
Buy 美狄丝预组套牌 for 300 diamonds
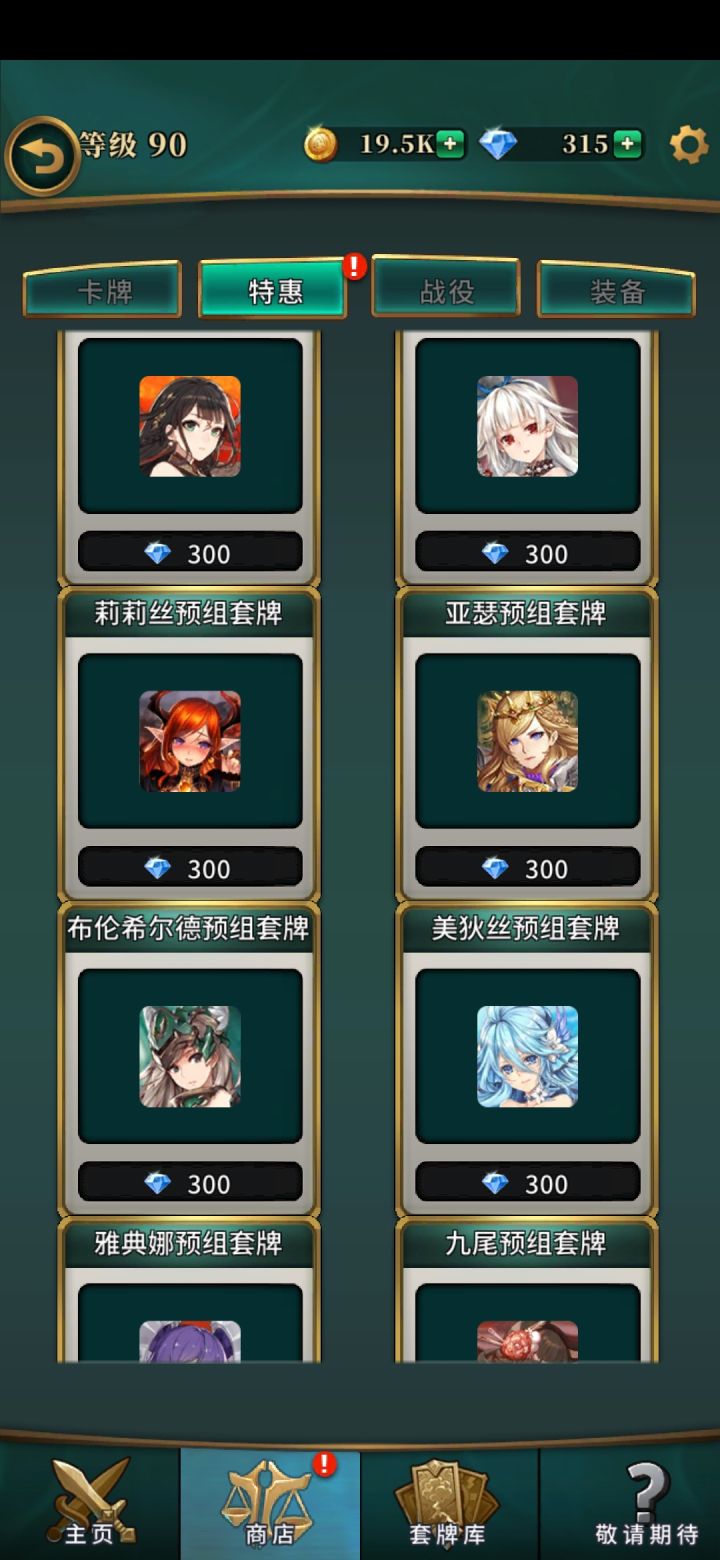click(527, 1183)
